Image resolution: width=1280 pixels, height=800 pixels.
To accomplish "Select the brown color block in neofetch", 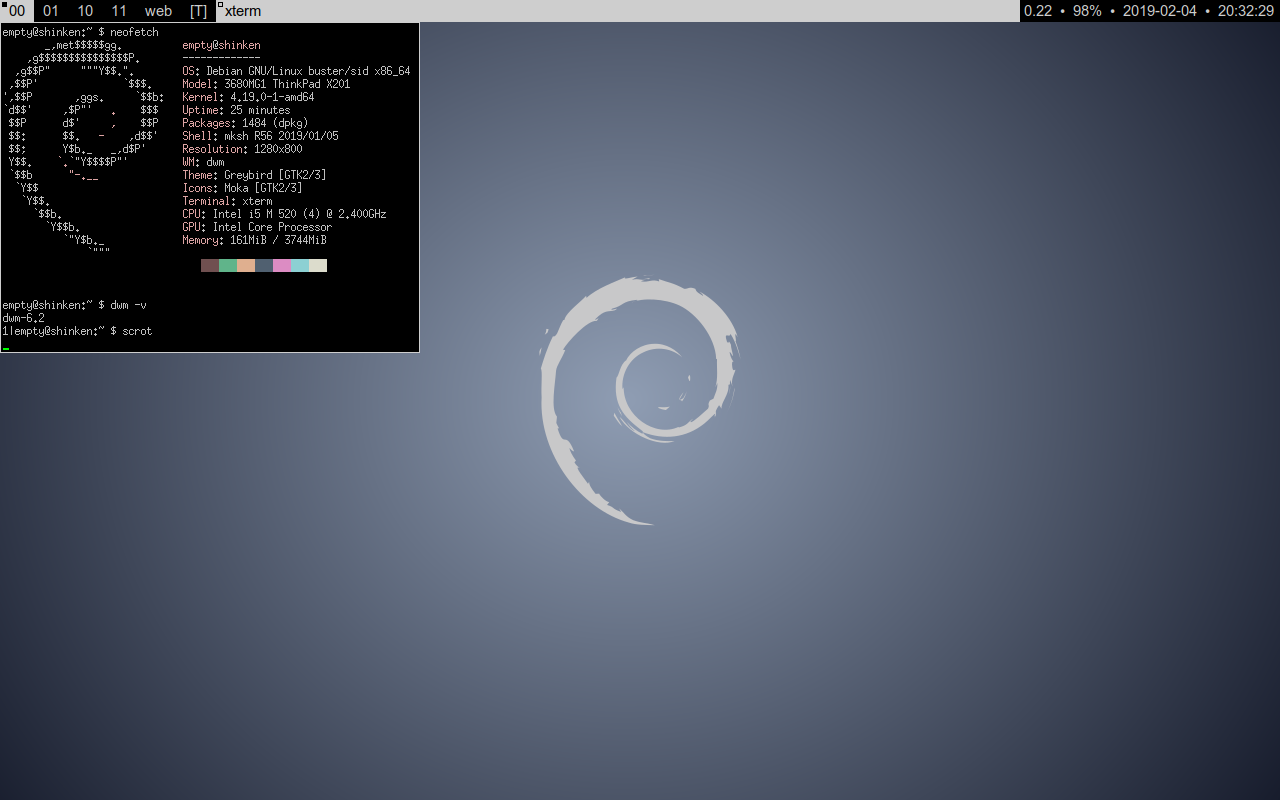I will coord(210,265).
